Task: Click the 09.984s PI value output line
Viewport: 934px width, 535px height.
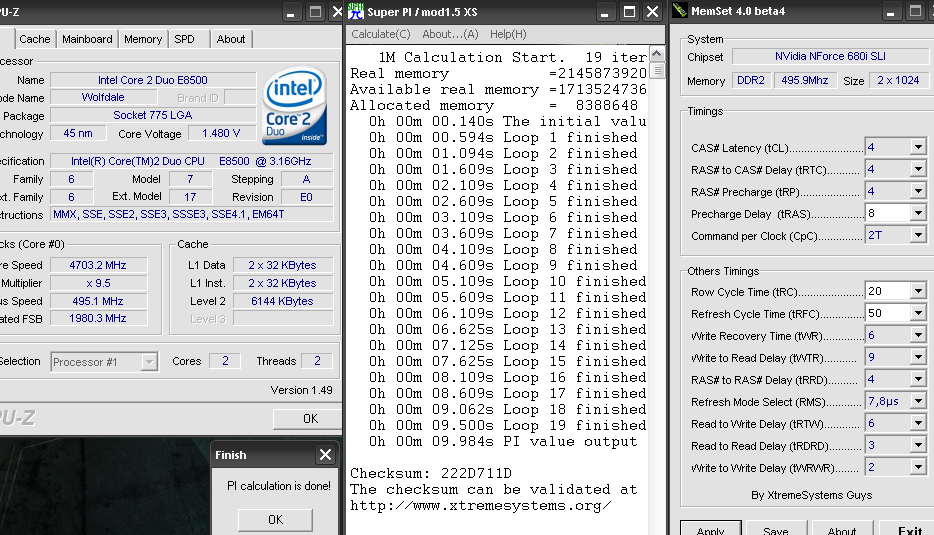Action: pos(503,441)
